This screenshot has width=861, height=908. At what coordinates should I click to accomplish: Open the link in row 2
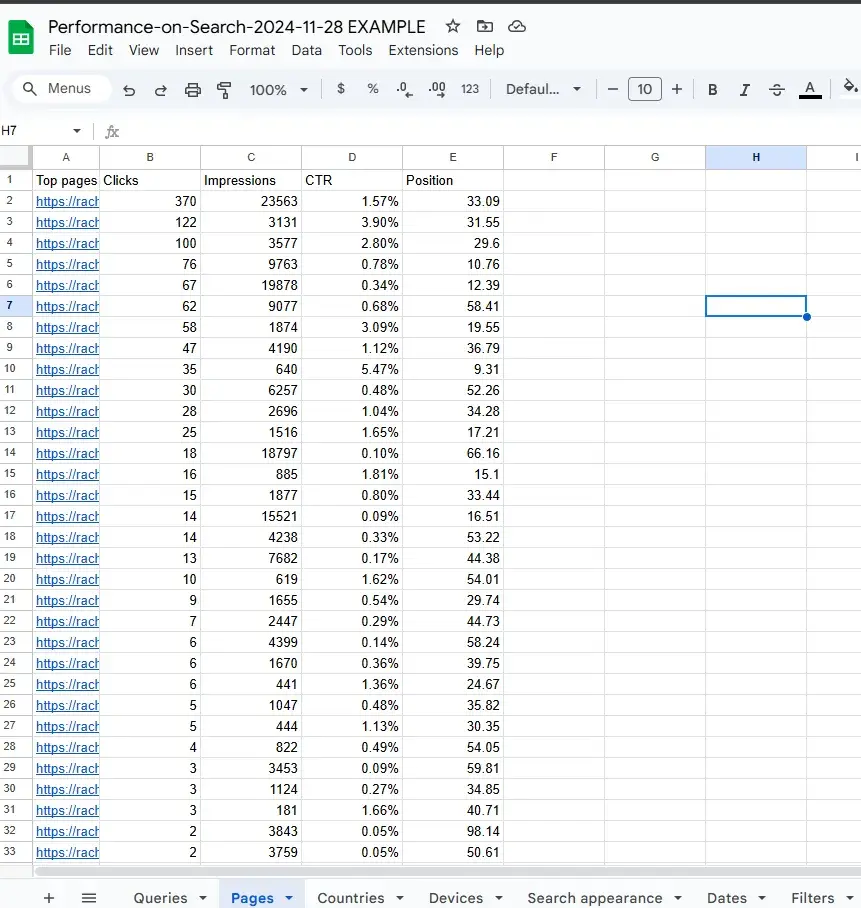coord(67,202)
